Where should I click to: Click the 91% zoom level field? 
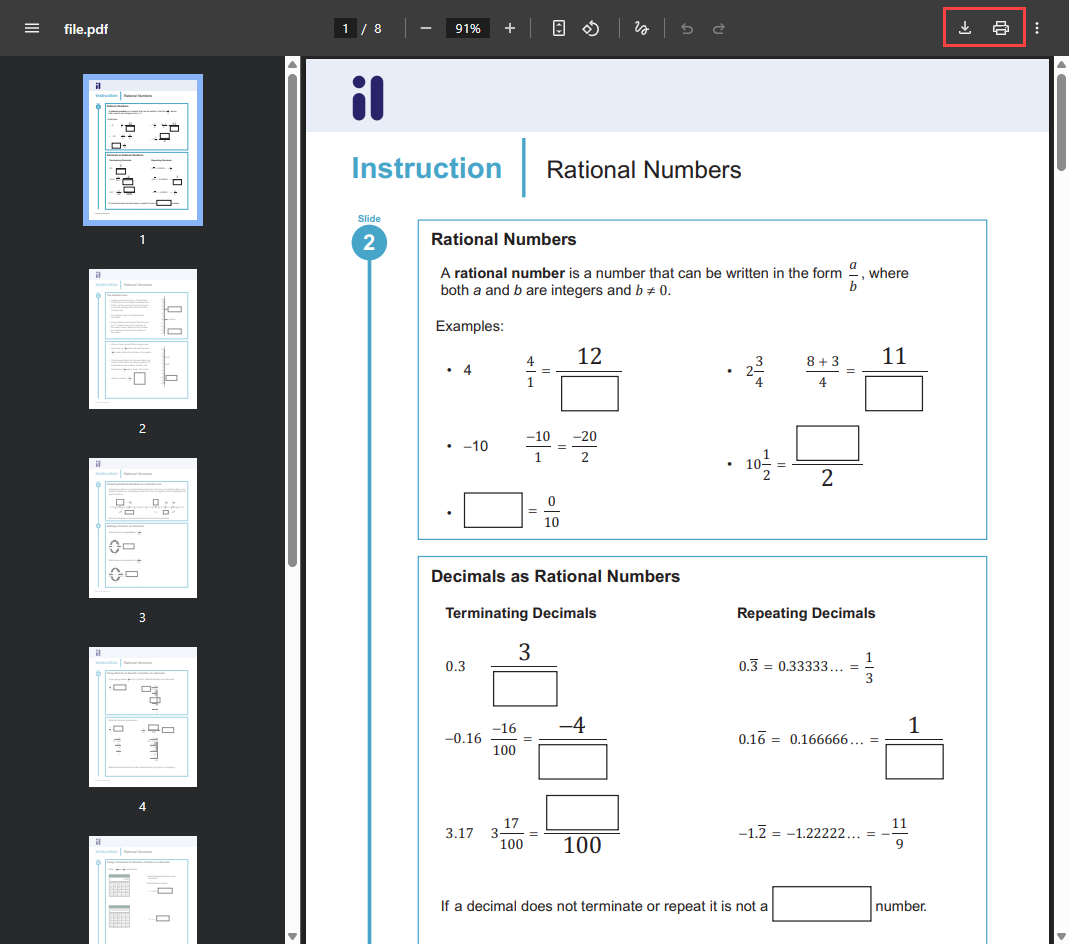(468, 29)
